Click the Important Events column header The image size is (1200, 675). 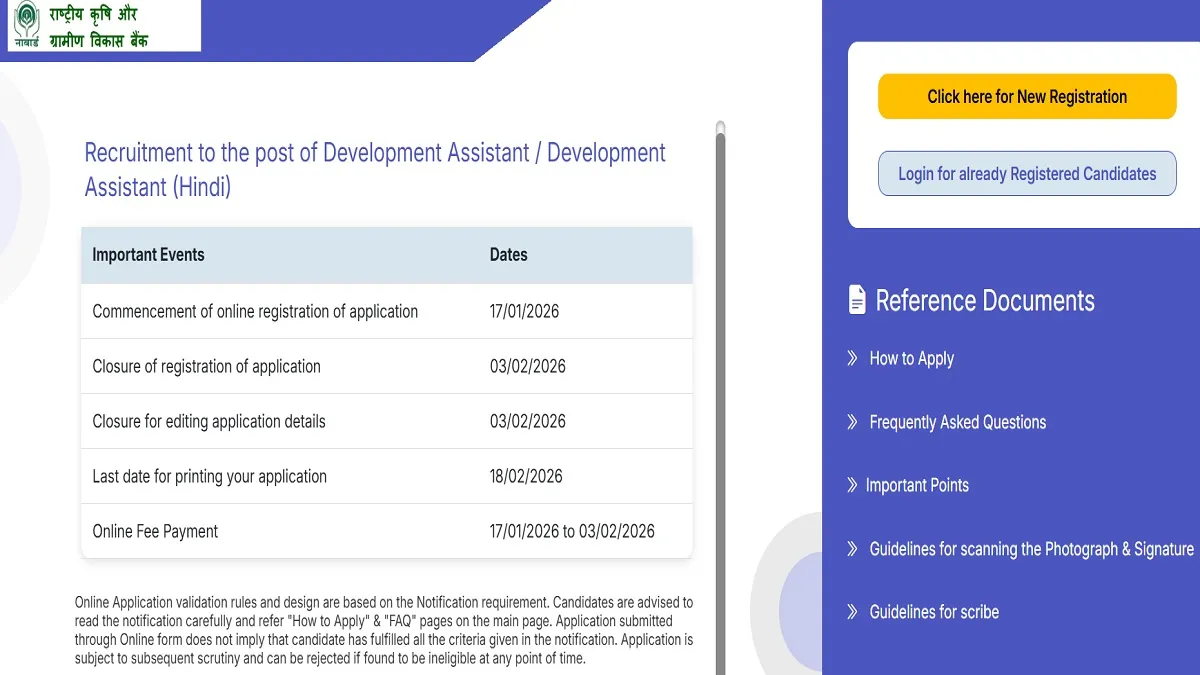148,255
